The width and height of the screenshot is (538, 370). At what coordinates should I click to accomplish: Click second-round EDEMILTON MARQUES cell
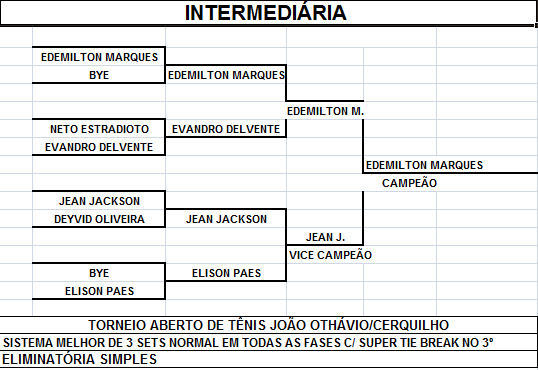point(226,75)
